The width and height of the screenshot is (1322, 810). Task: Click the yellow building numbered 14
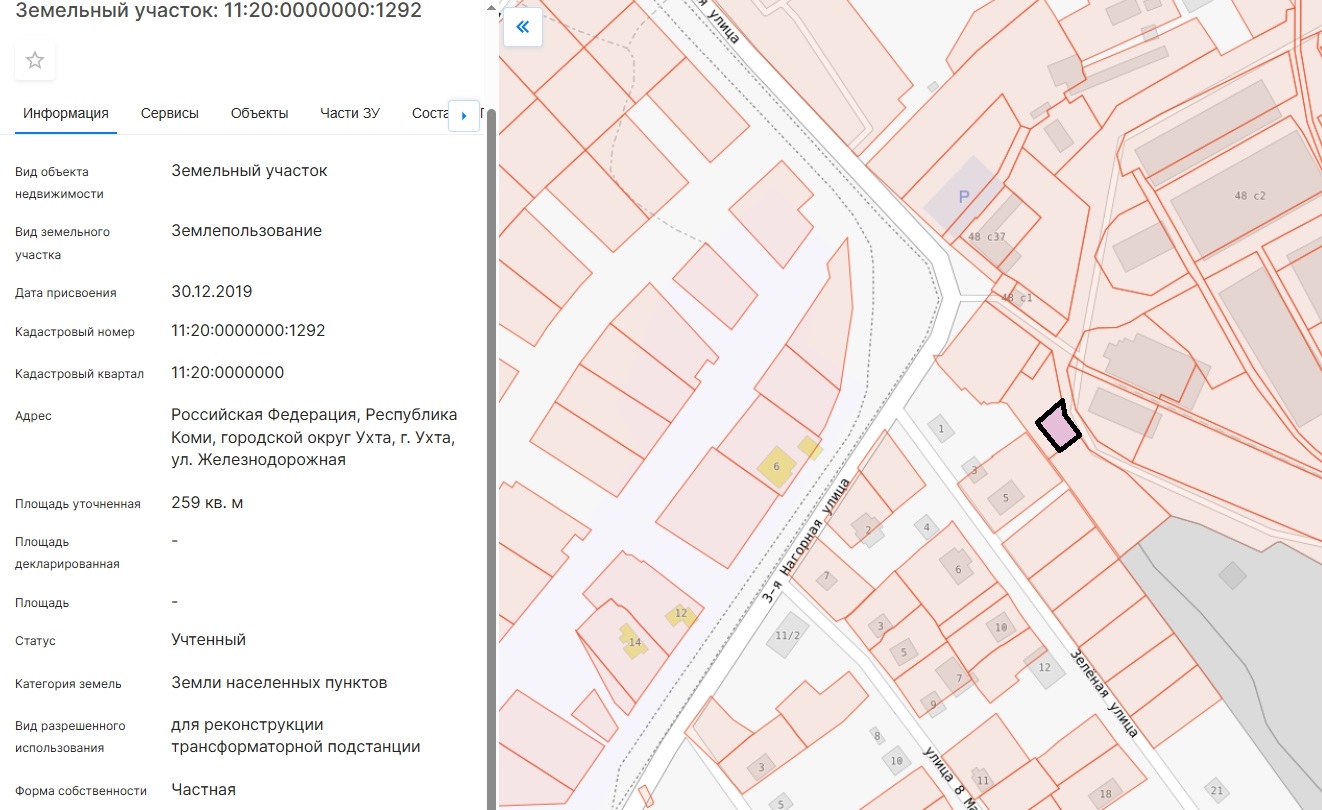[x=633, y=641]
